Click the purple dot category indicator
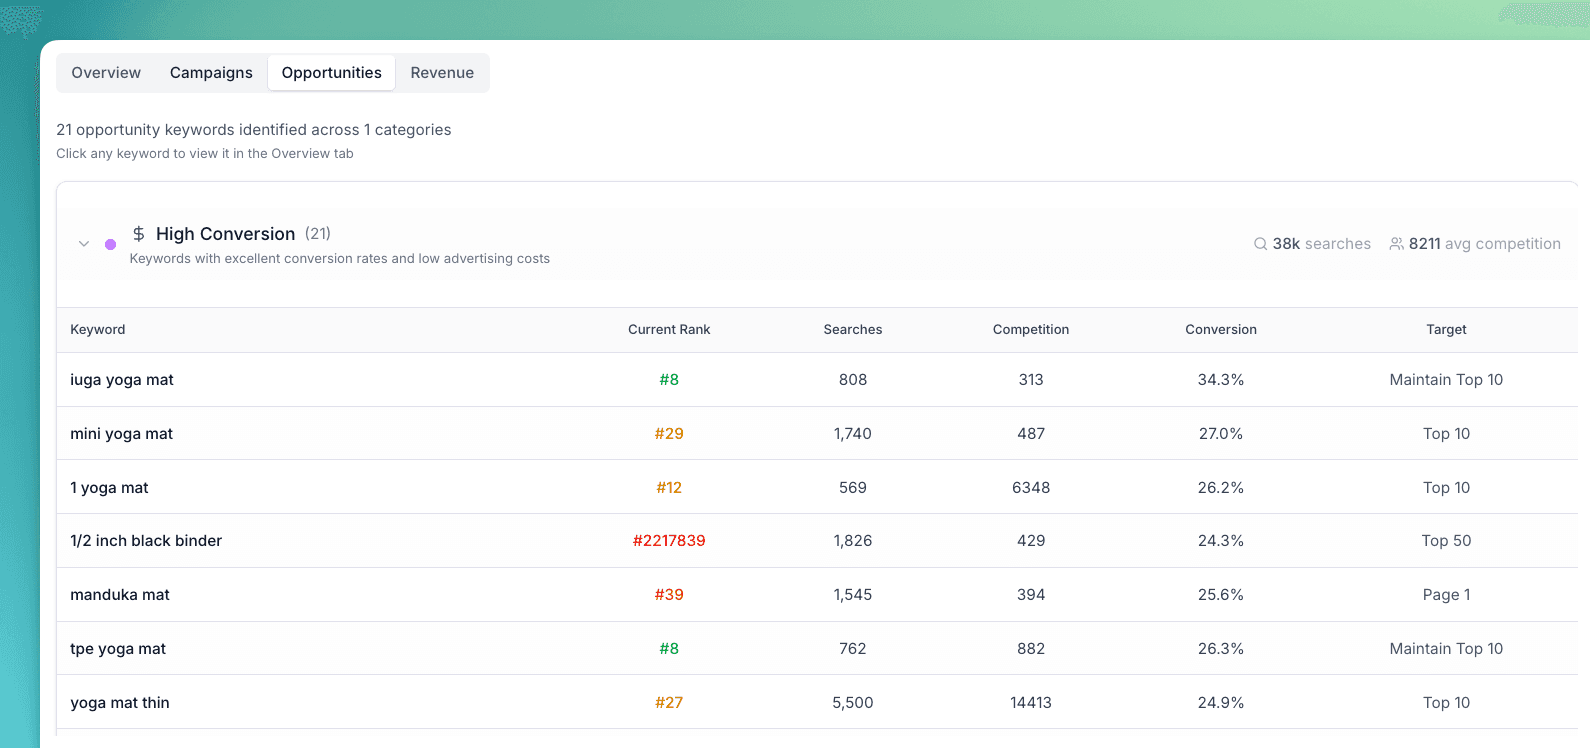The height and width of the screenshot is (748, 1590). tap(110, 244)
